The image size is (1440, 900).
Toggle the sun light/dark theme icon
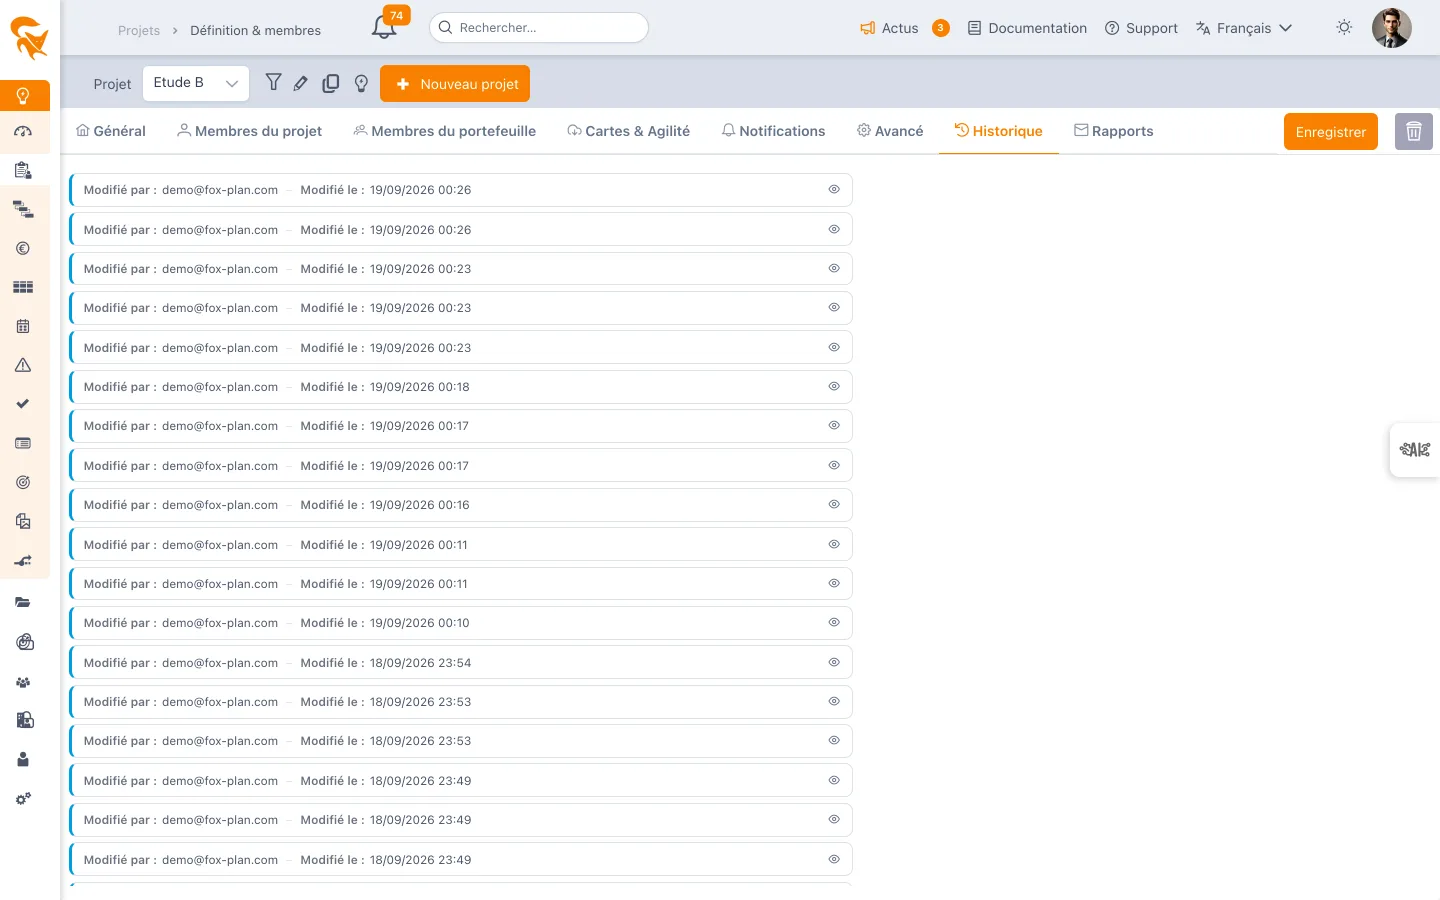[x=1344, y=28]
